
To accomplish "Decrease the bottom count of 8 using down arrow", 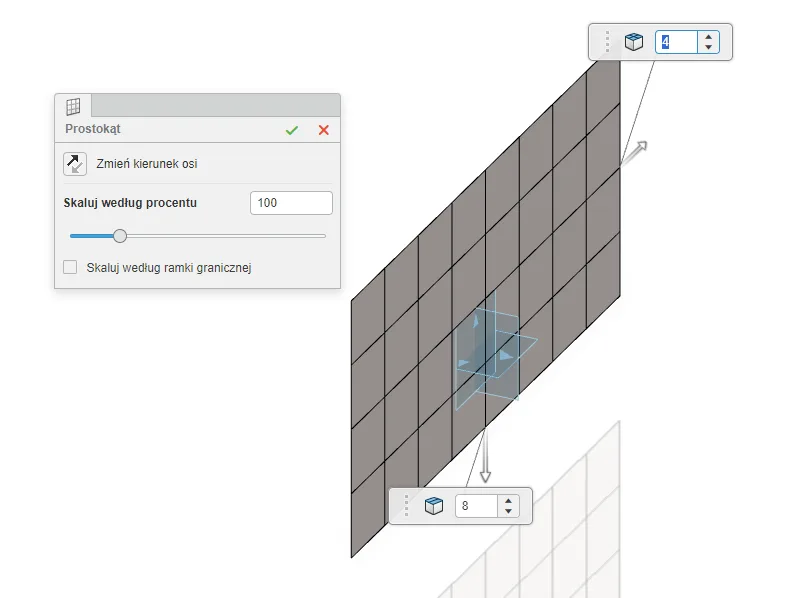I will point(509,511).
